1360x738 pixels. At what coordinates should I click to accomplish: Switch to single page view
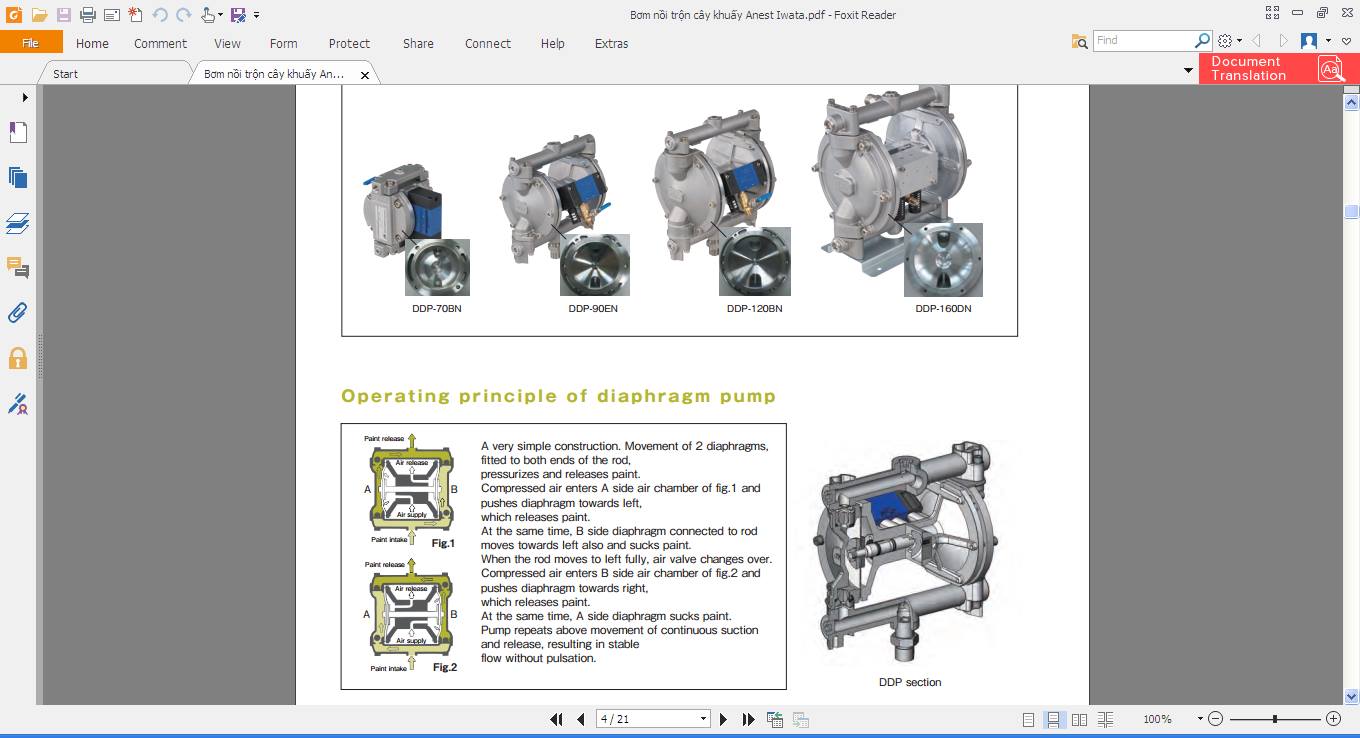(1029, 719)
